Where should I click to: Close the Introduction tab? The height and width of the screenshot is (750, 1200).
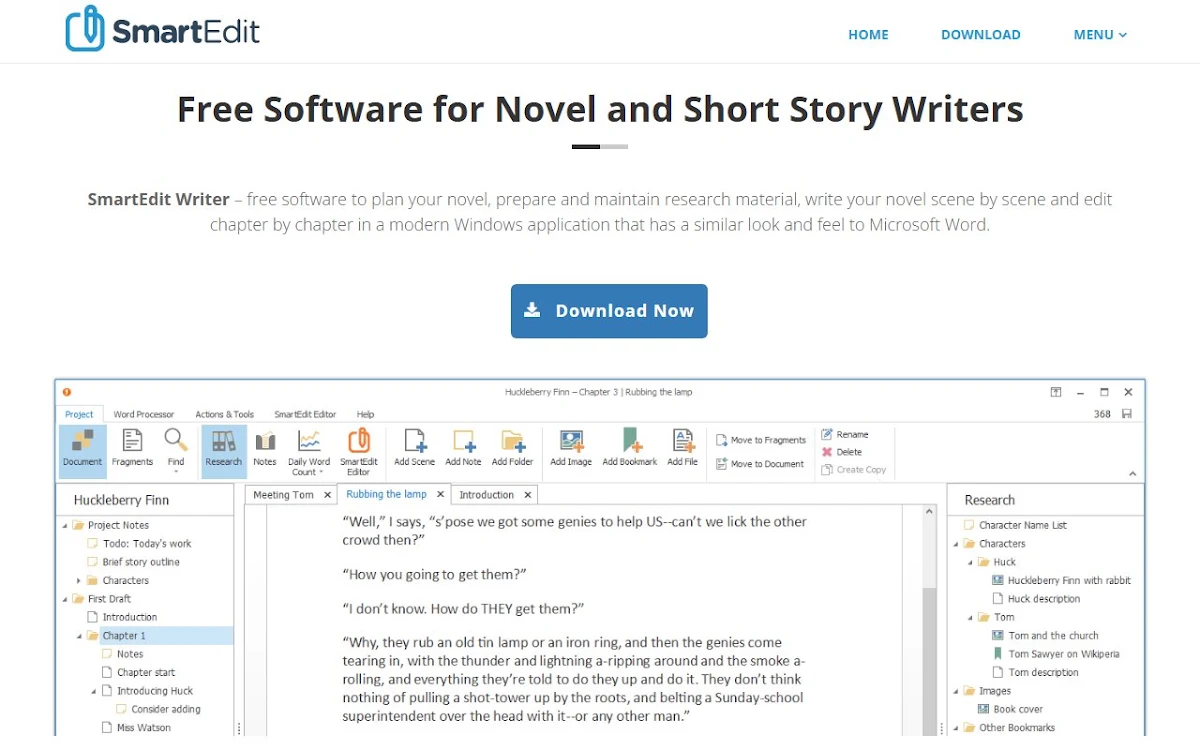528,495
